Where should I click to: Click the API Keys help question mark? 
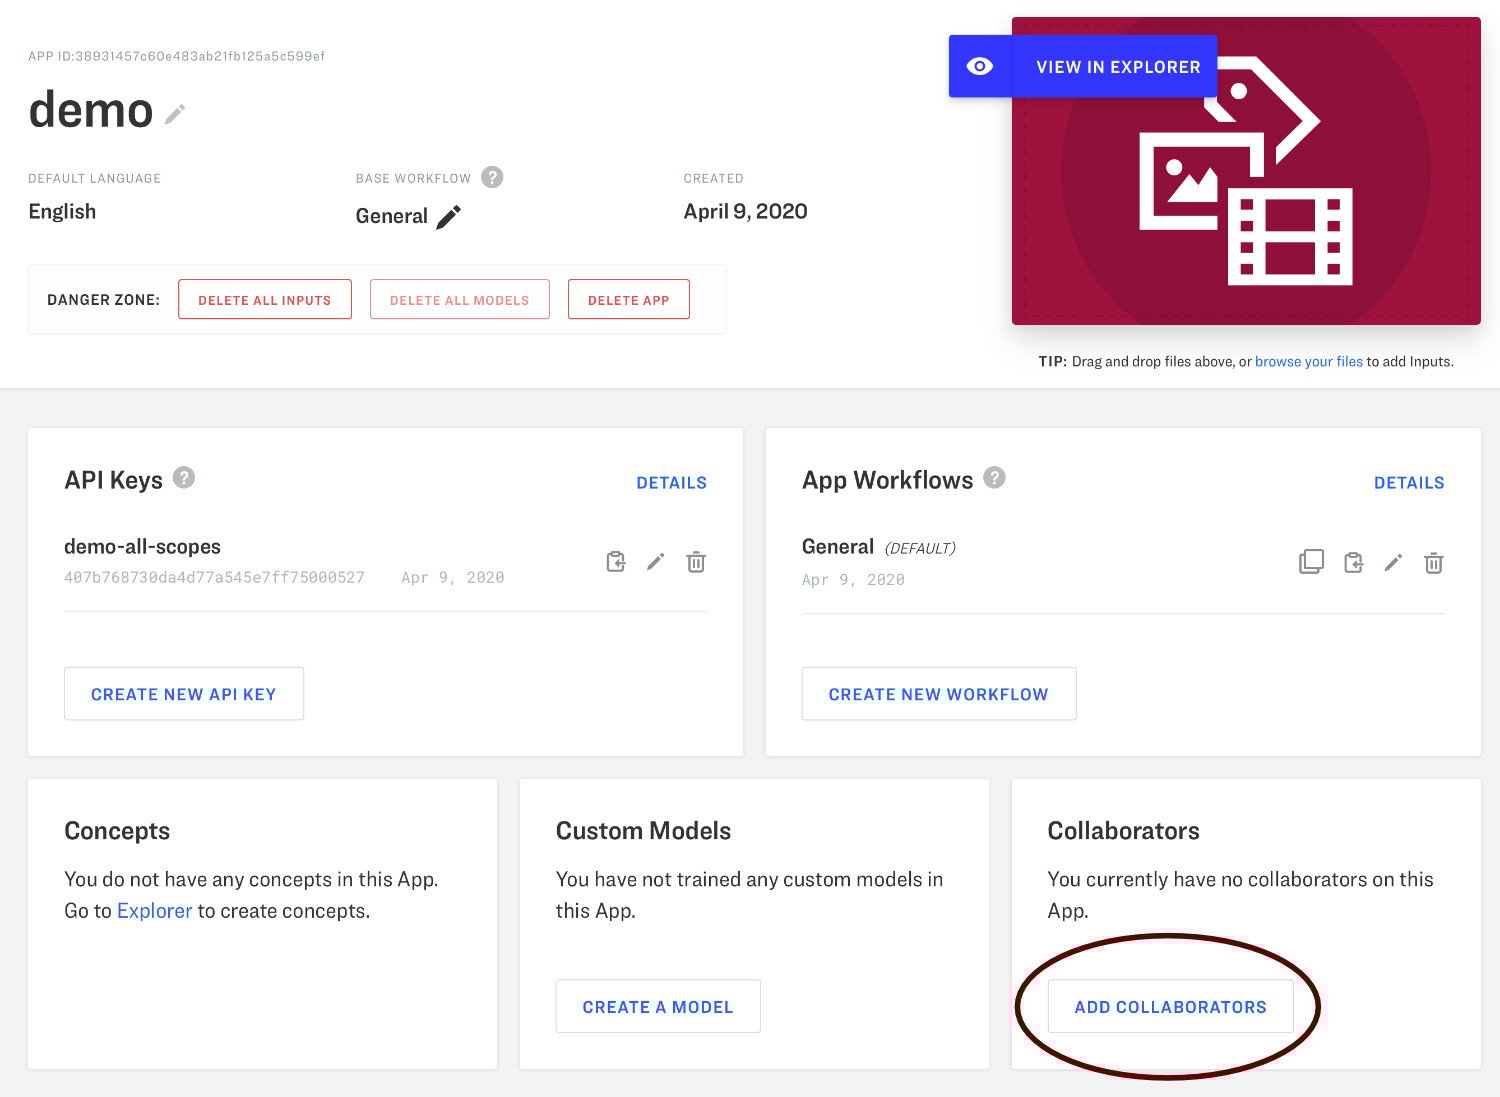click(184, 478)
